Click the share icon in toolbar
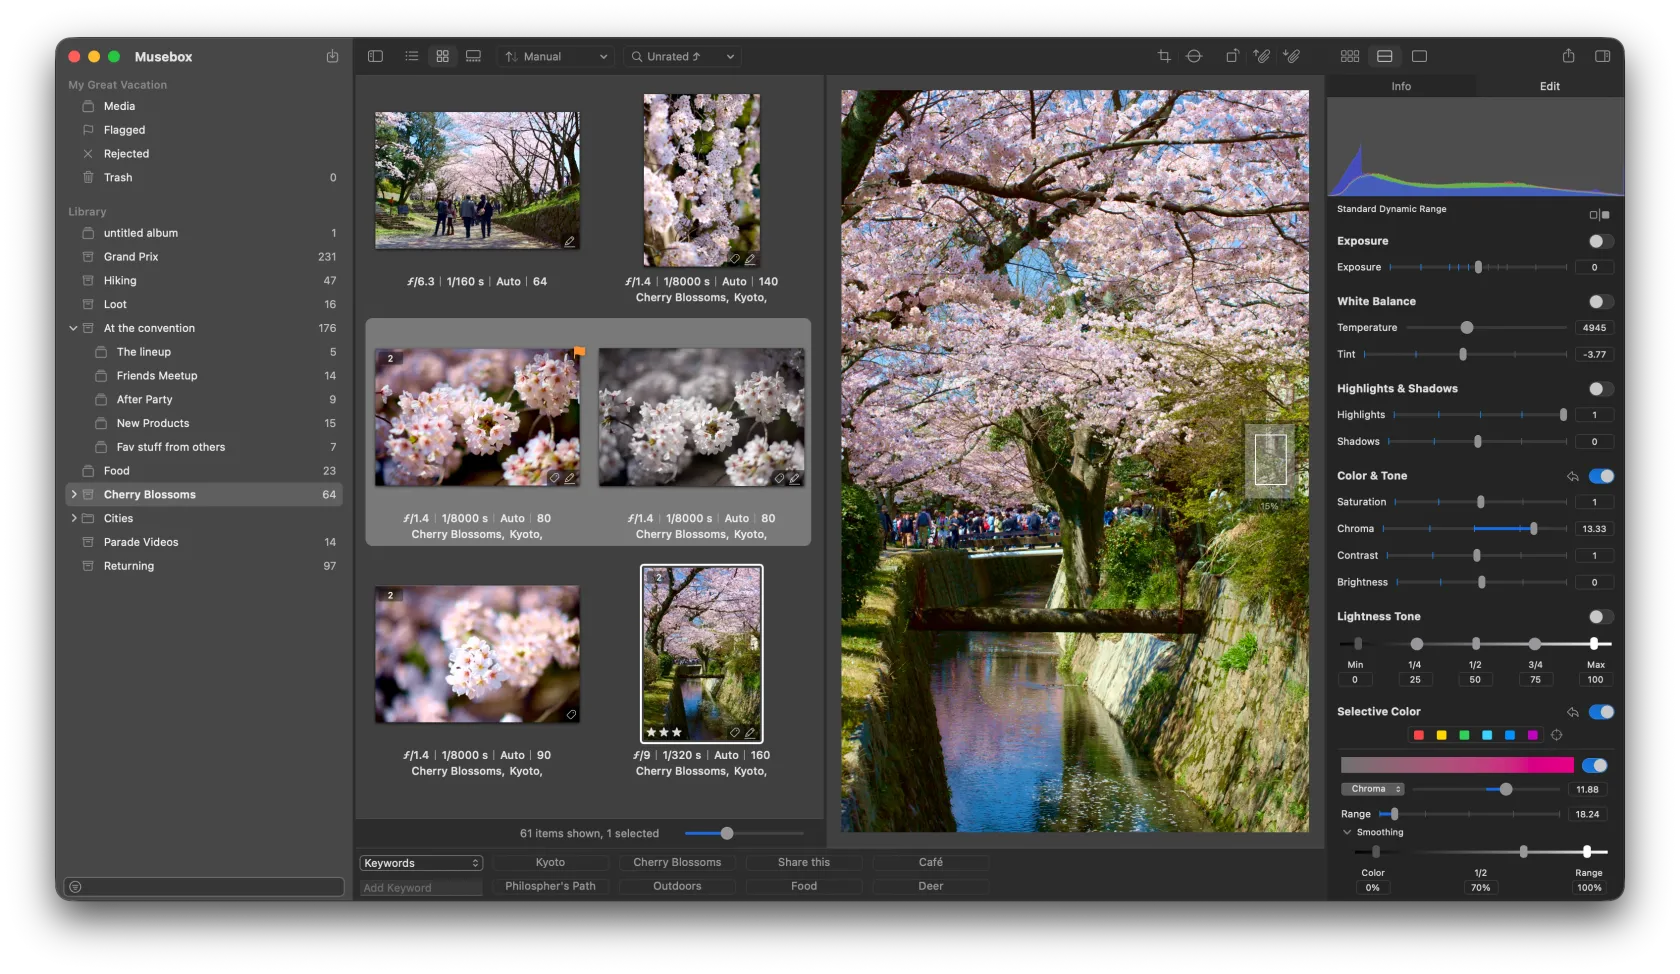Viewport: 1680px width, 974px height. [1568, 57]
